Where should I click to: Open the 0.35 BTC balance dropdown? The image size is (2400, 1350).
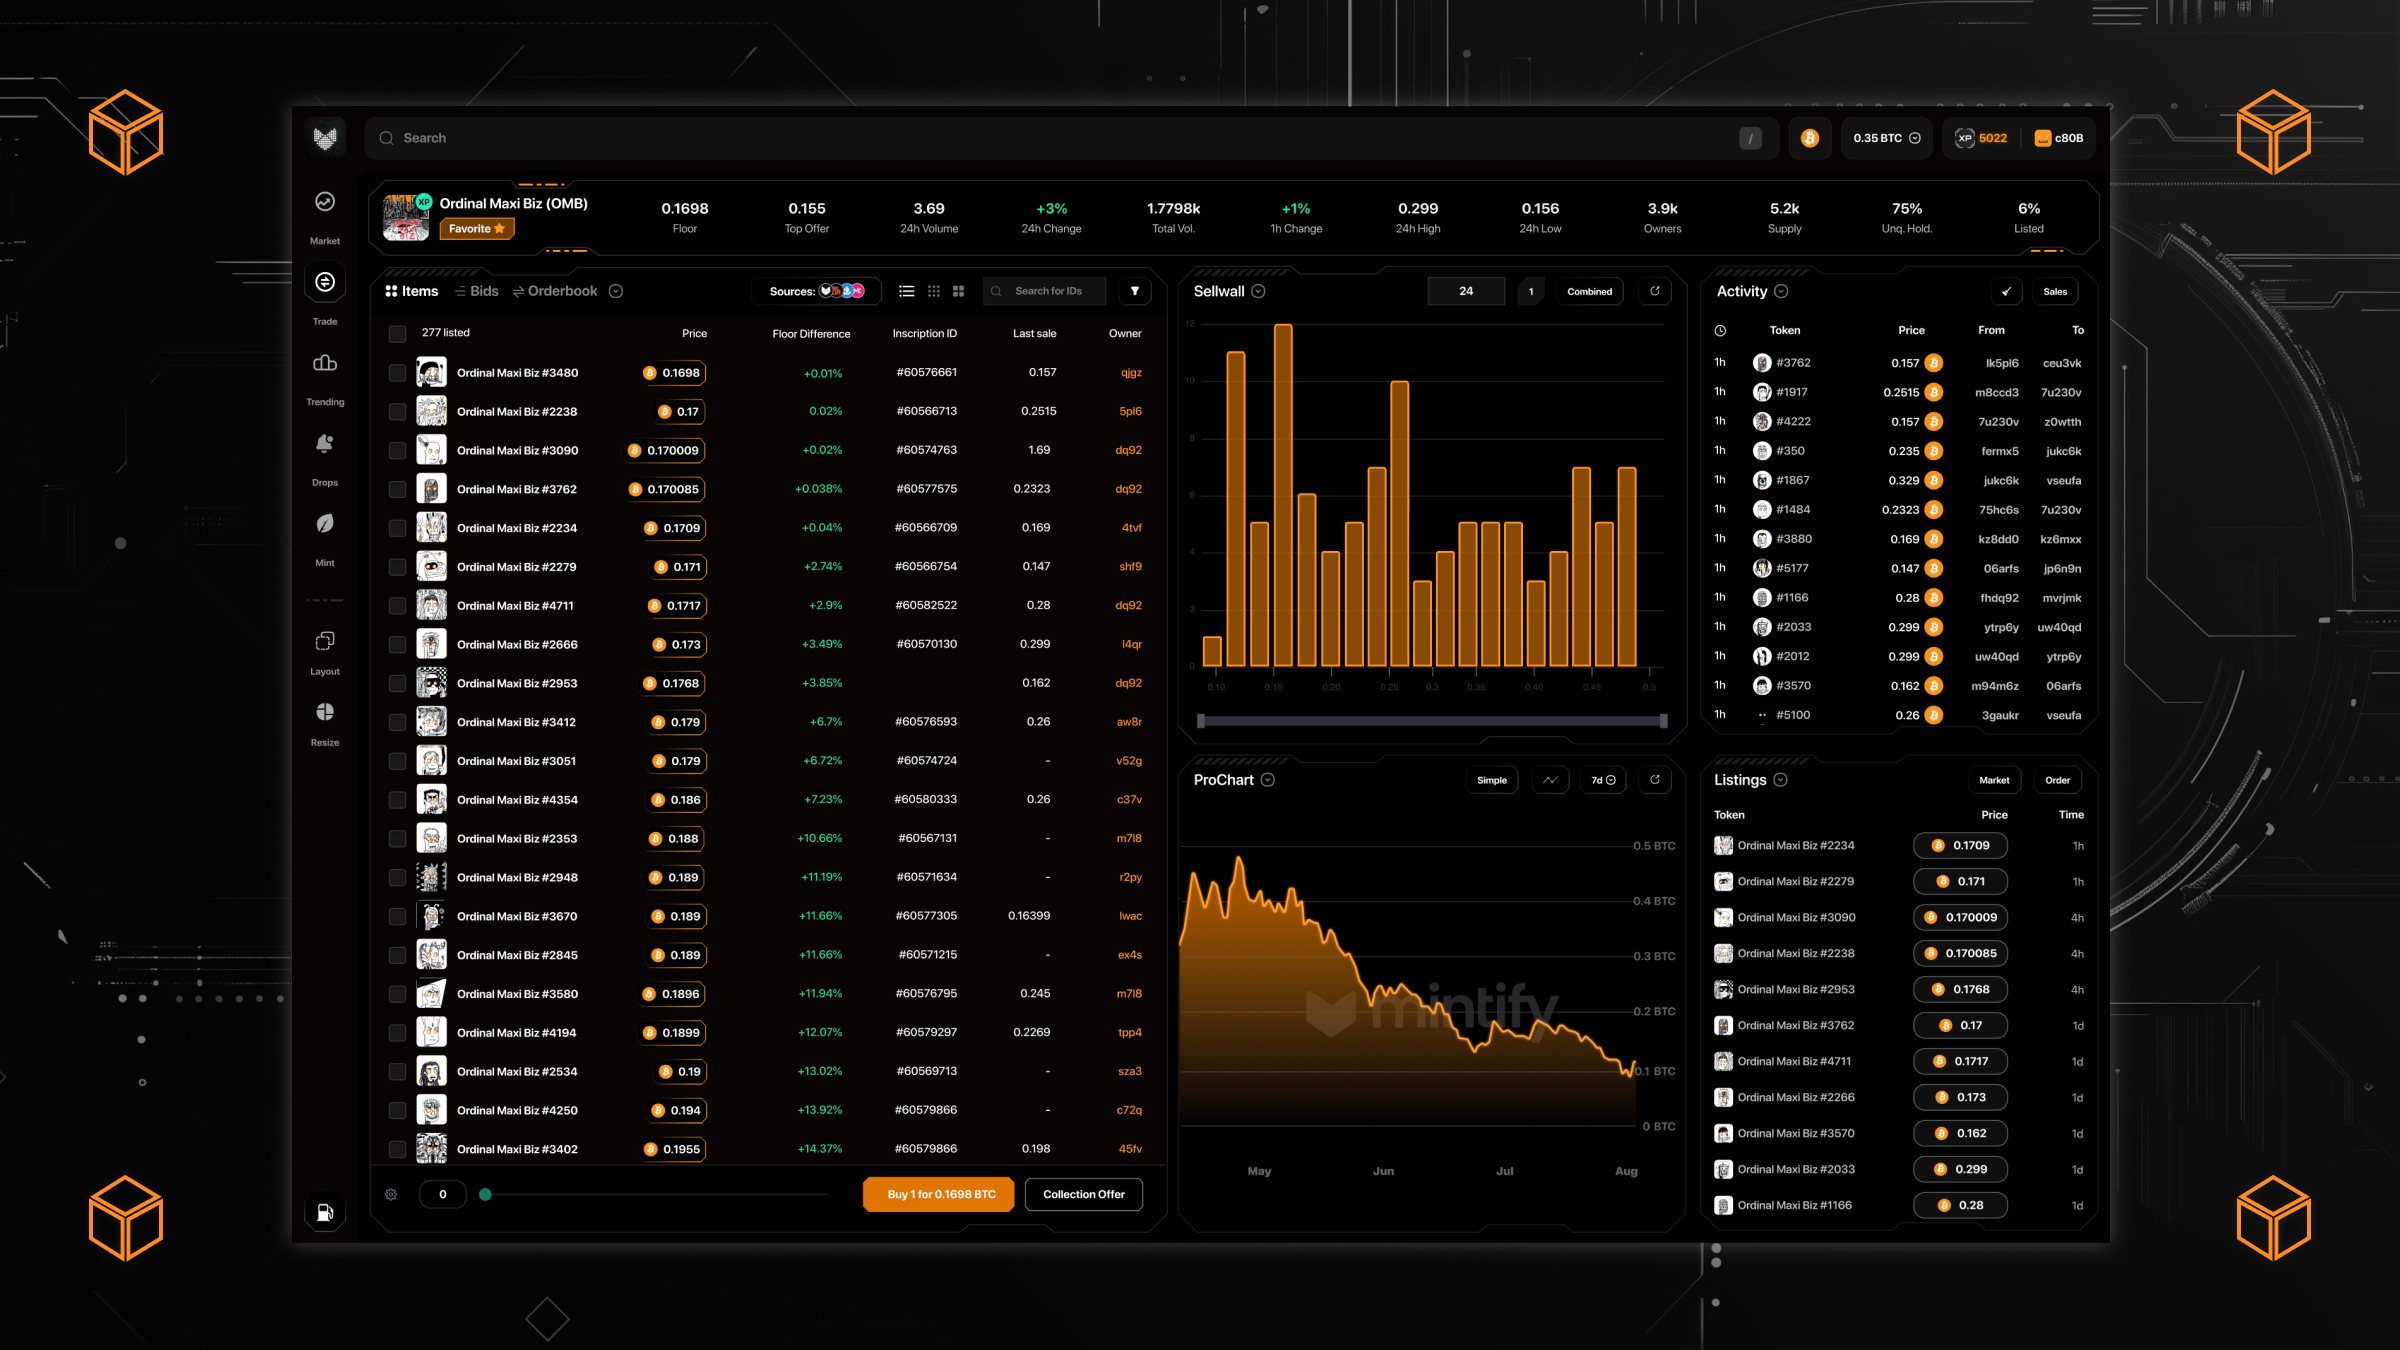coord(1886,138)
